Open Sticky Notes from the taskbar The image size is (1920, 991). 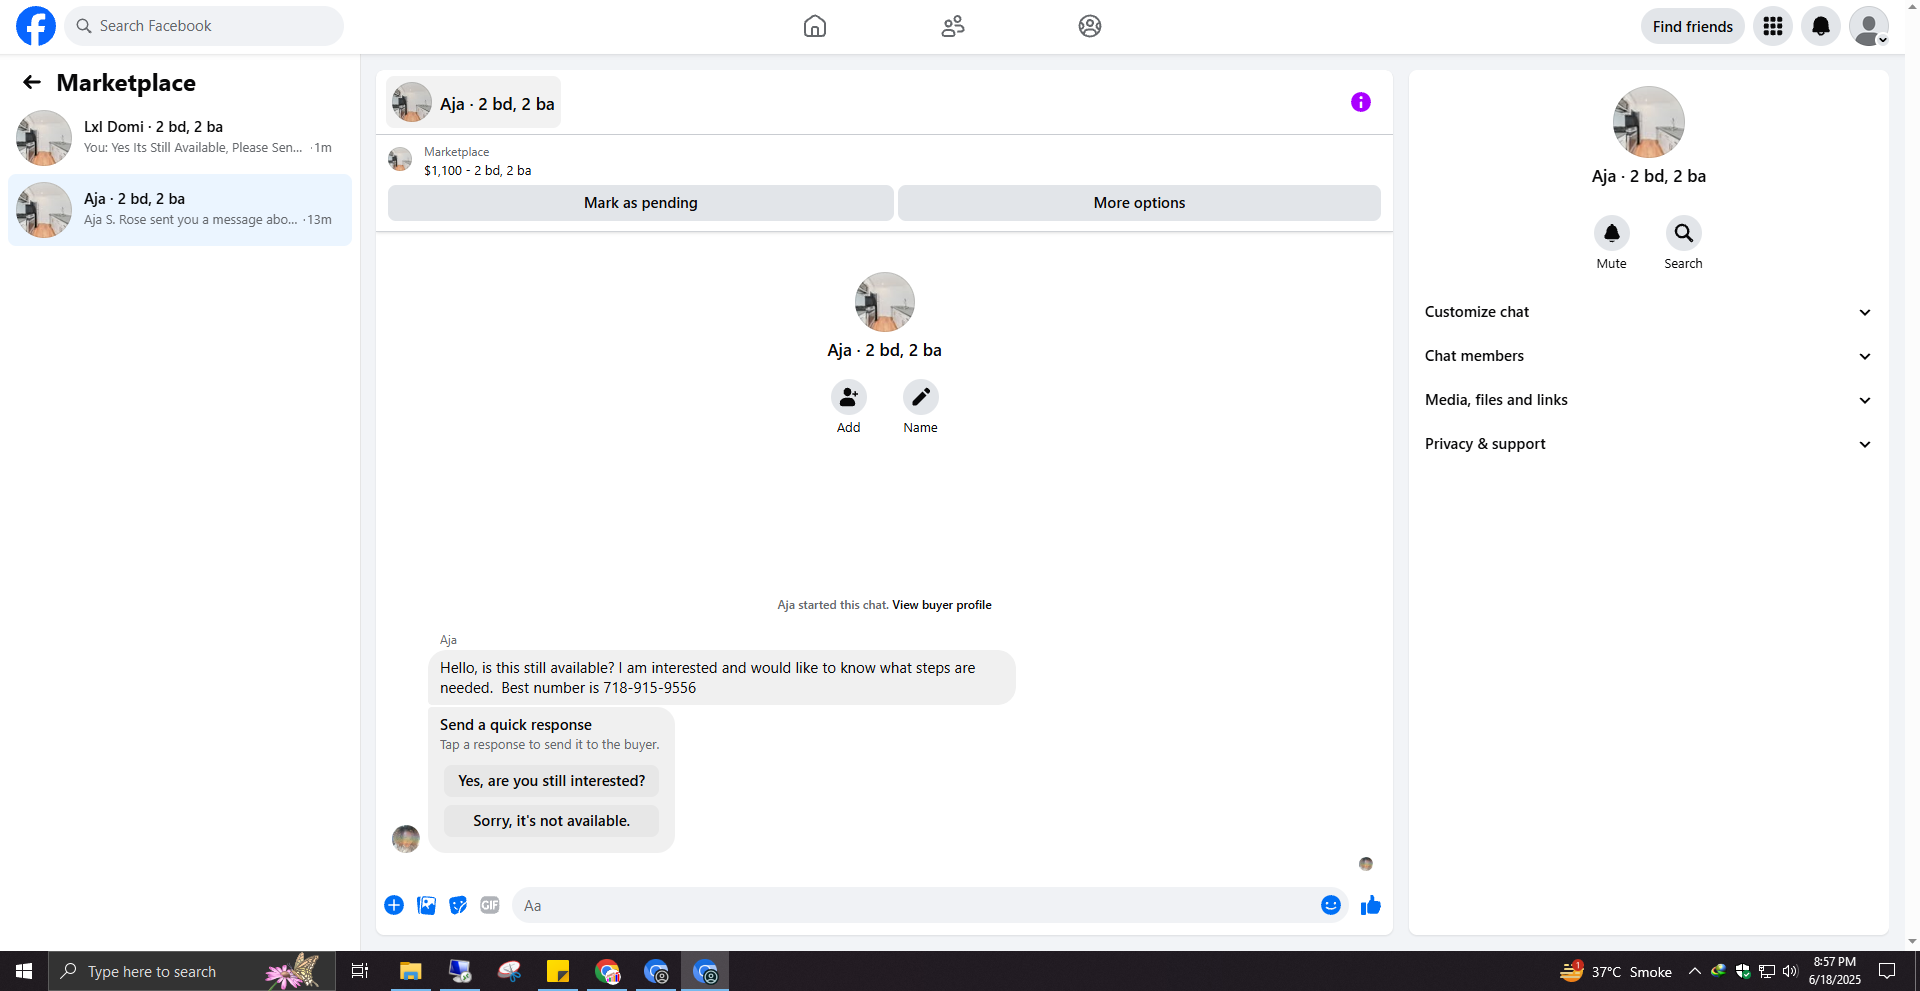(558, 971)
